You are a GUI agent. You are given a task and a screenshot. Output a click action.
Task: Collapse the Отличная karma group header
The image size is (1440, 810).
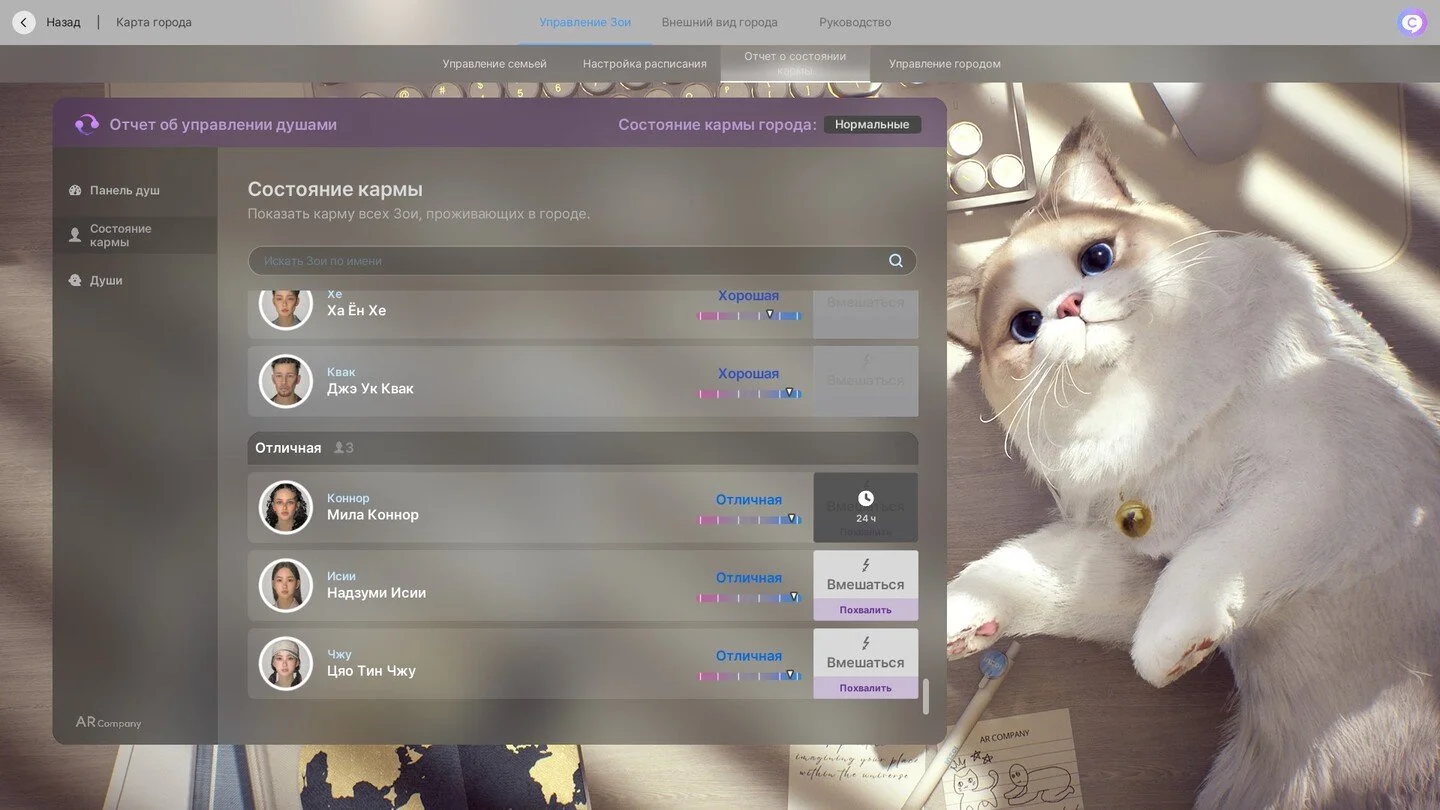click(583, 448)
